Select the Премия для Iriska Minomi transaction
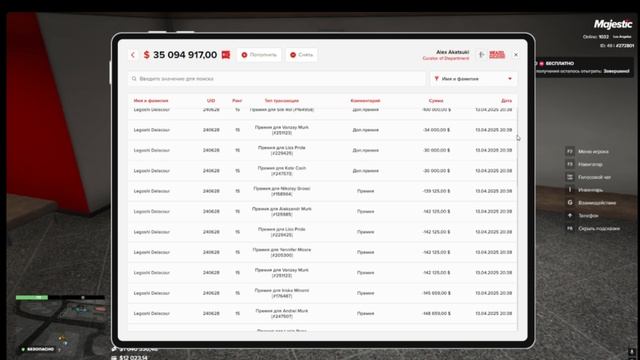The width and height of the screenshot is (640, 360). click(x=322, y=293)
